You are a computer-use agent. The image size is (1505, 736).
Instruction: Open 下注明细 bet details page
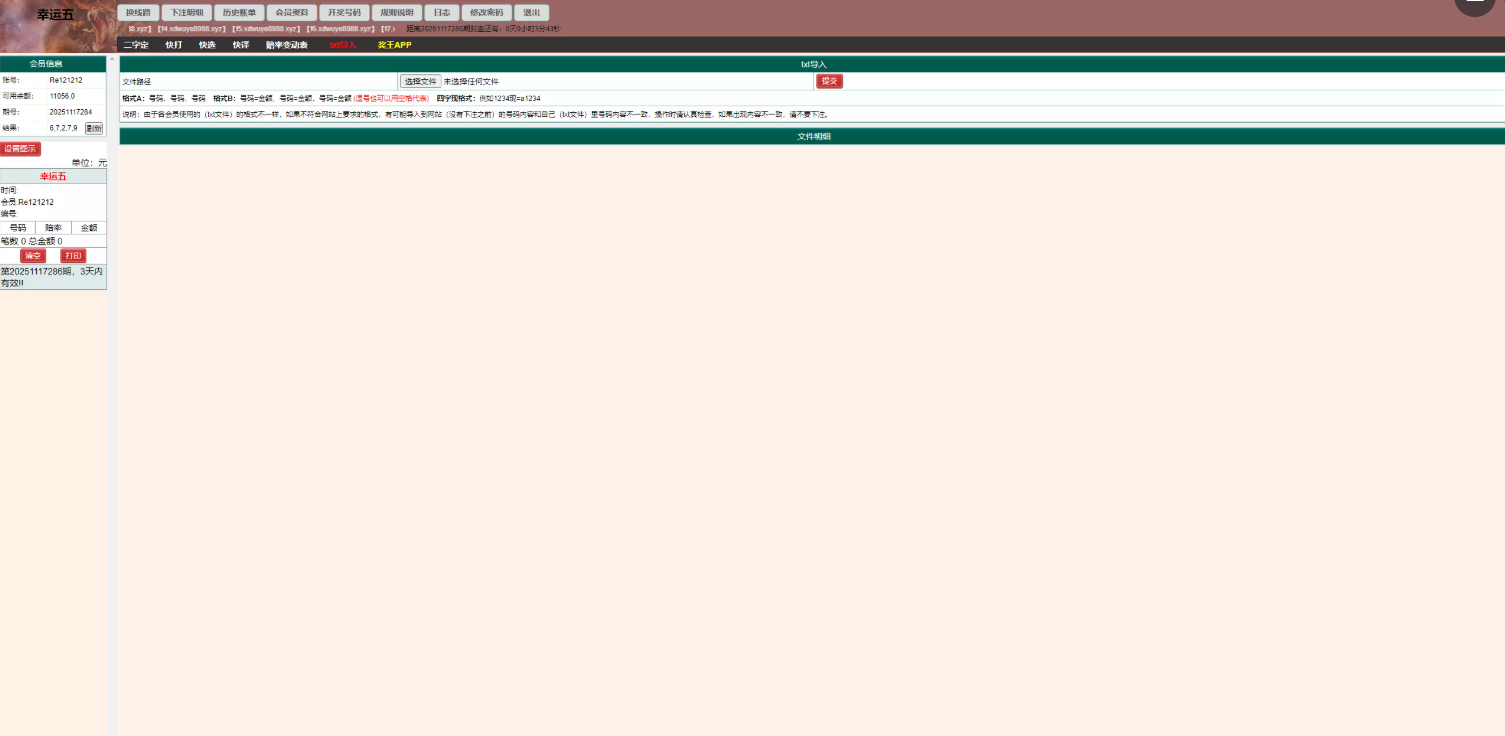click(x=186, y=13)
